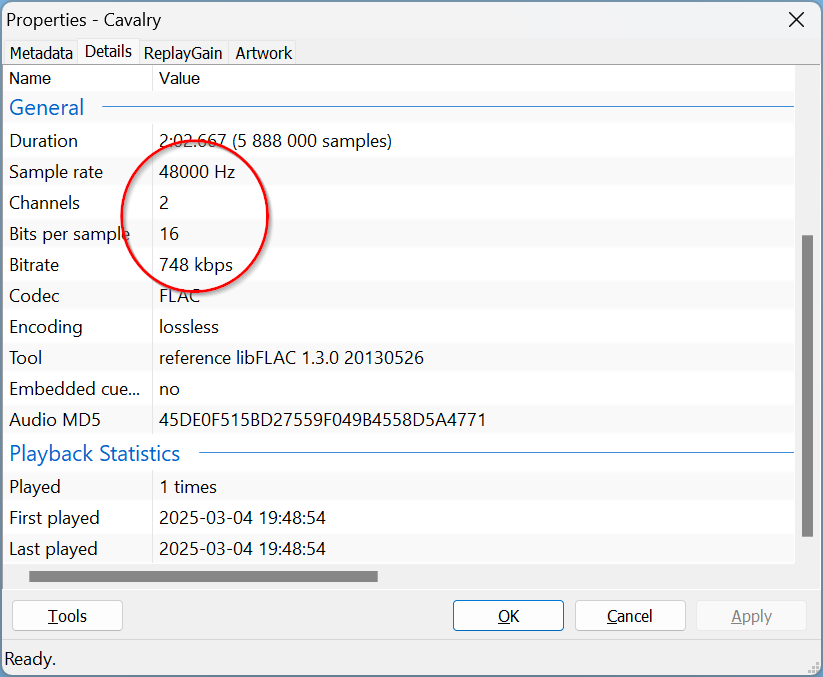Click the Last played date value
The width and height of the screenshot is (823, 677).
[242, 548]
